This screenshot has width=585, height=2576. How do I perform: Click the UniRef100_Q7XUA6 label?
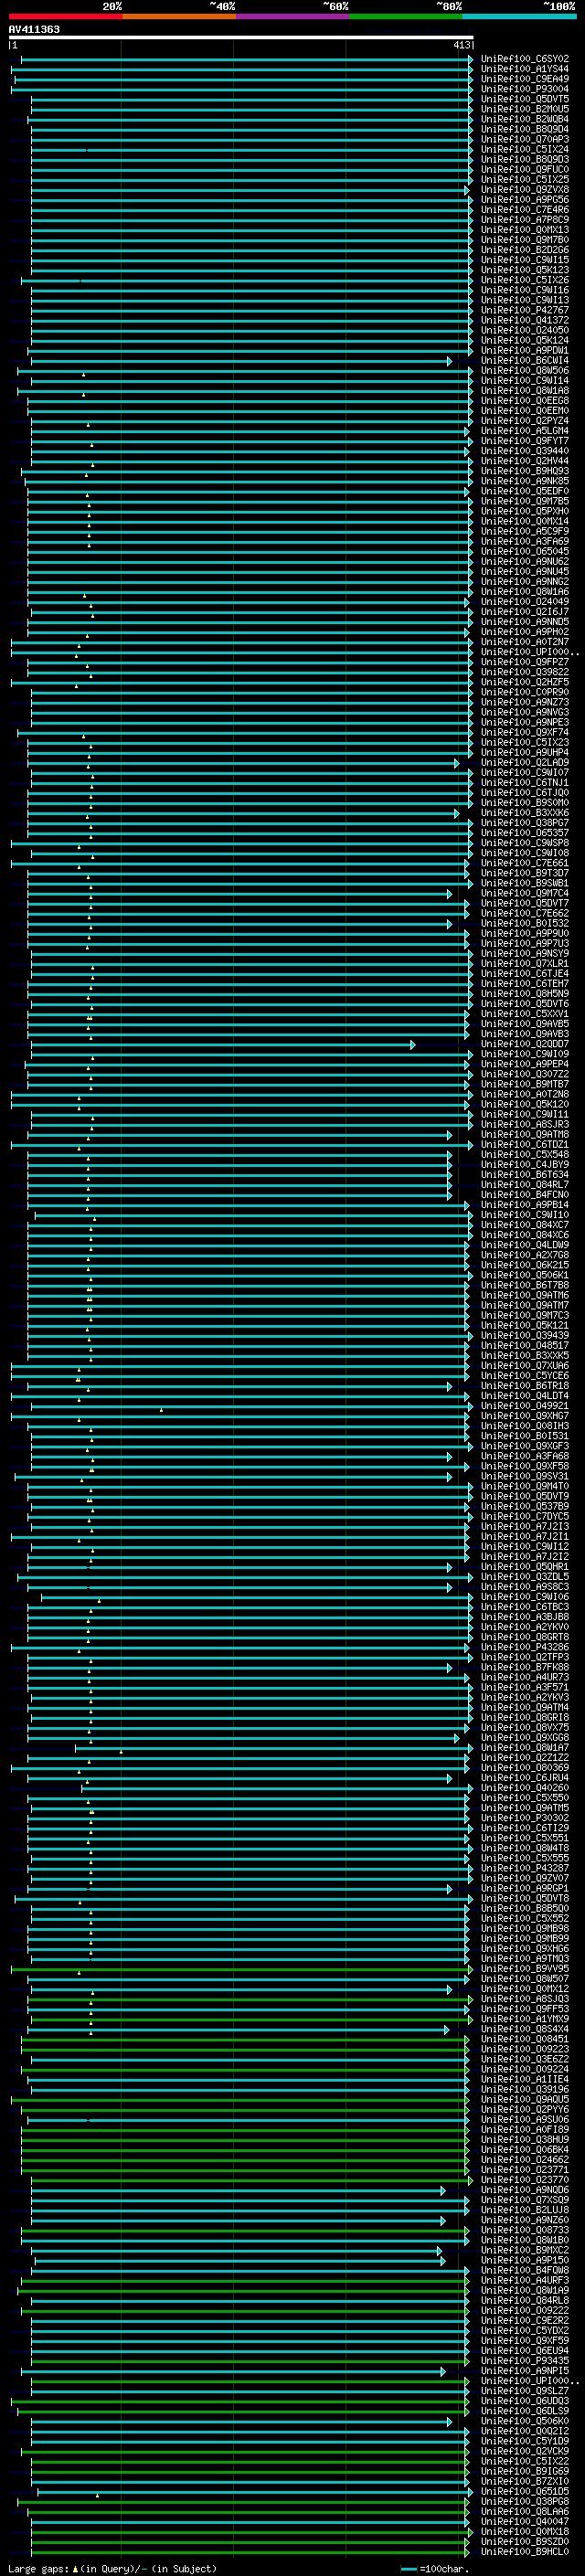coord(525,1366)
